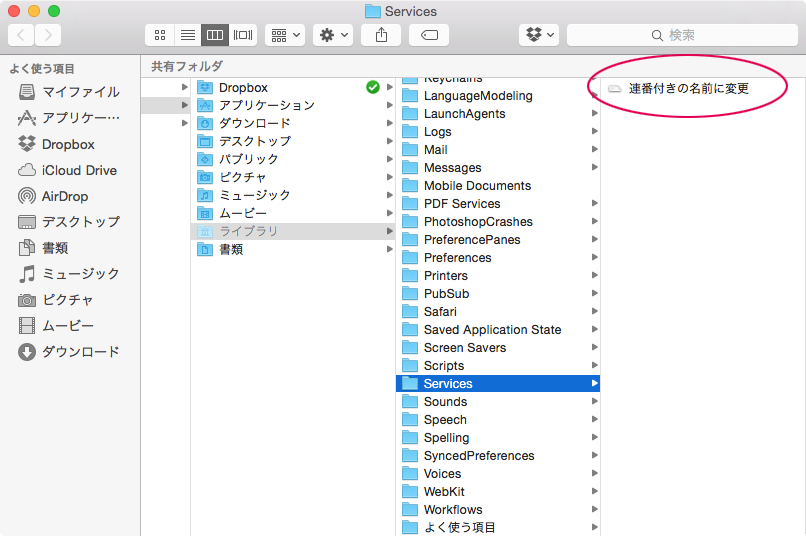
Task: Click the Share toolbar button
Action: click(x=381, y=35)
